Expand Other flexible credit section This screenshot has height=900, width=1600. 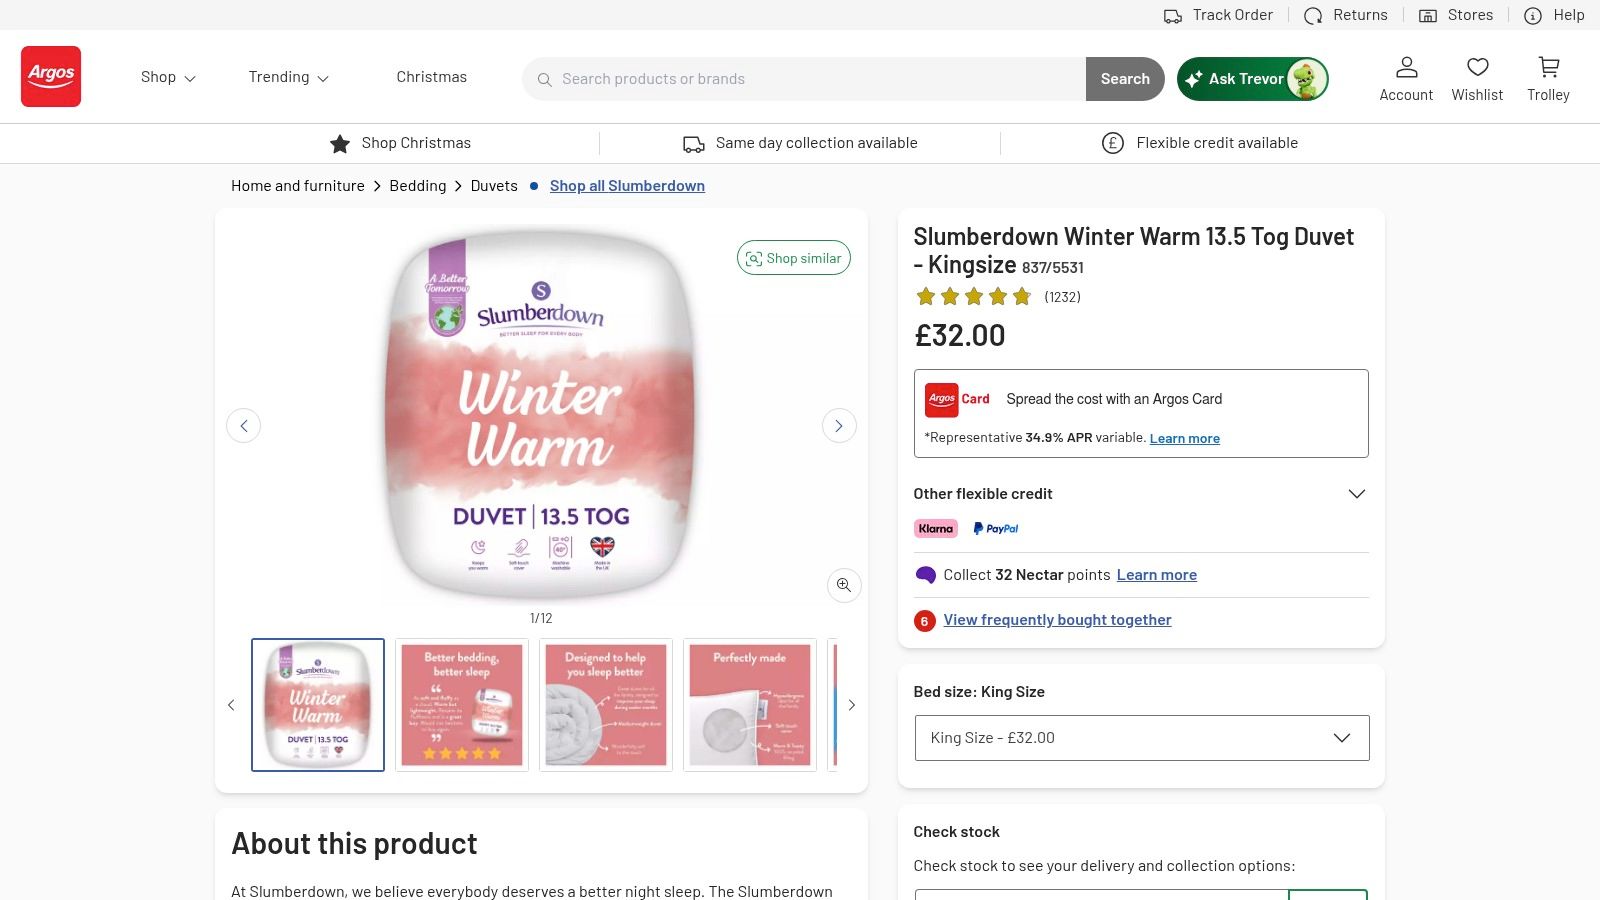pos(1356,494)
